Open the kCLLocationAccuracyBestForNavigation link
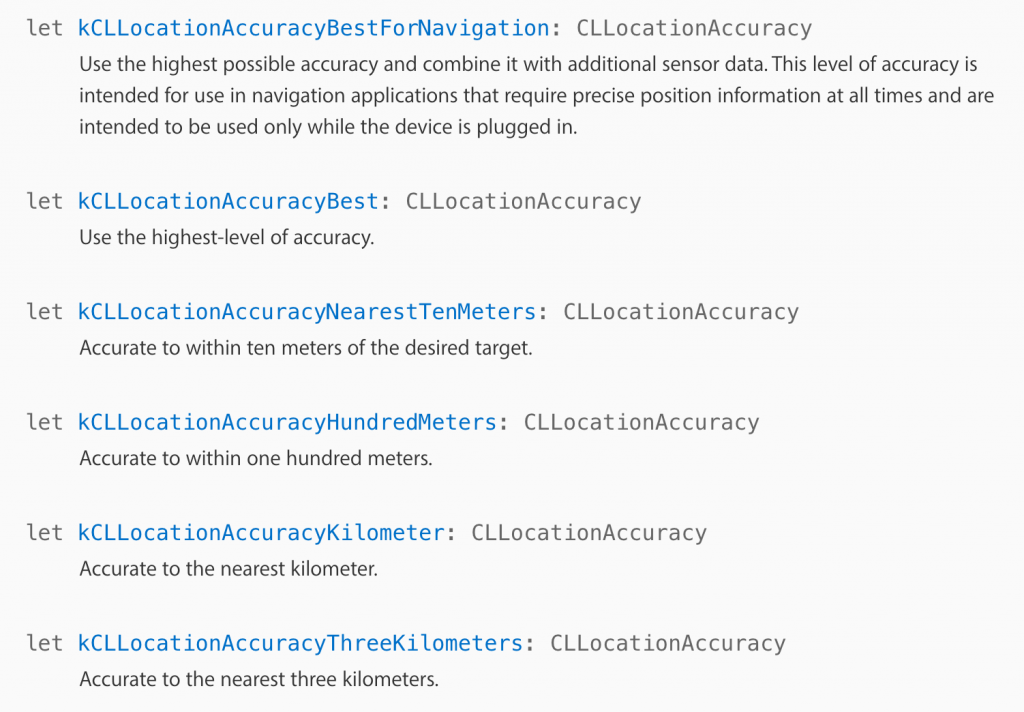Viewport: 1024px width, 712px height. tap(313, 28)
